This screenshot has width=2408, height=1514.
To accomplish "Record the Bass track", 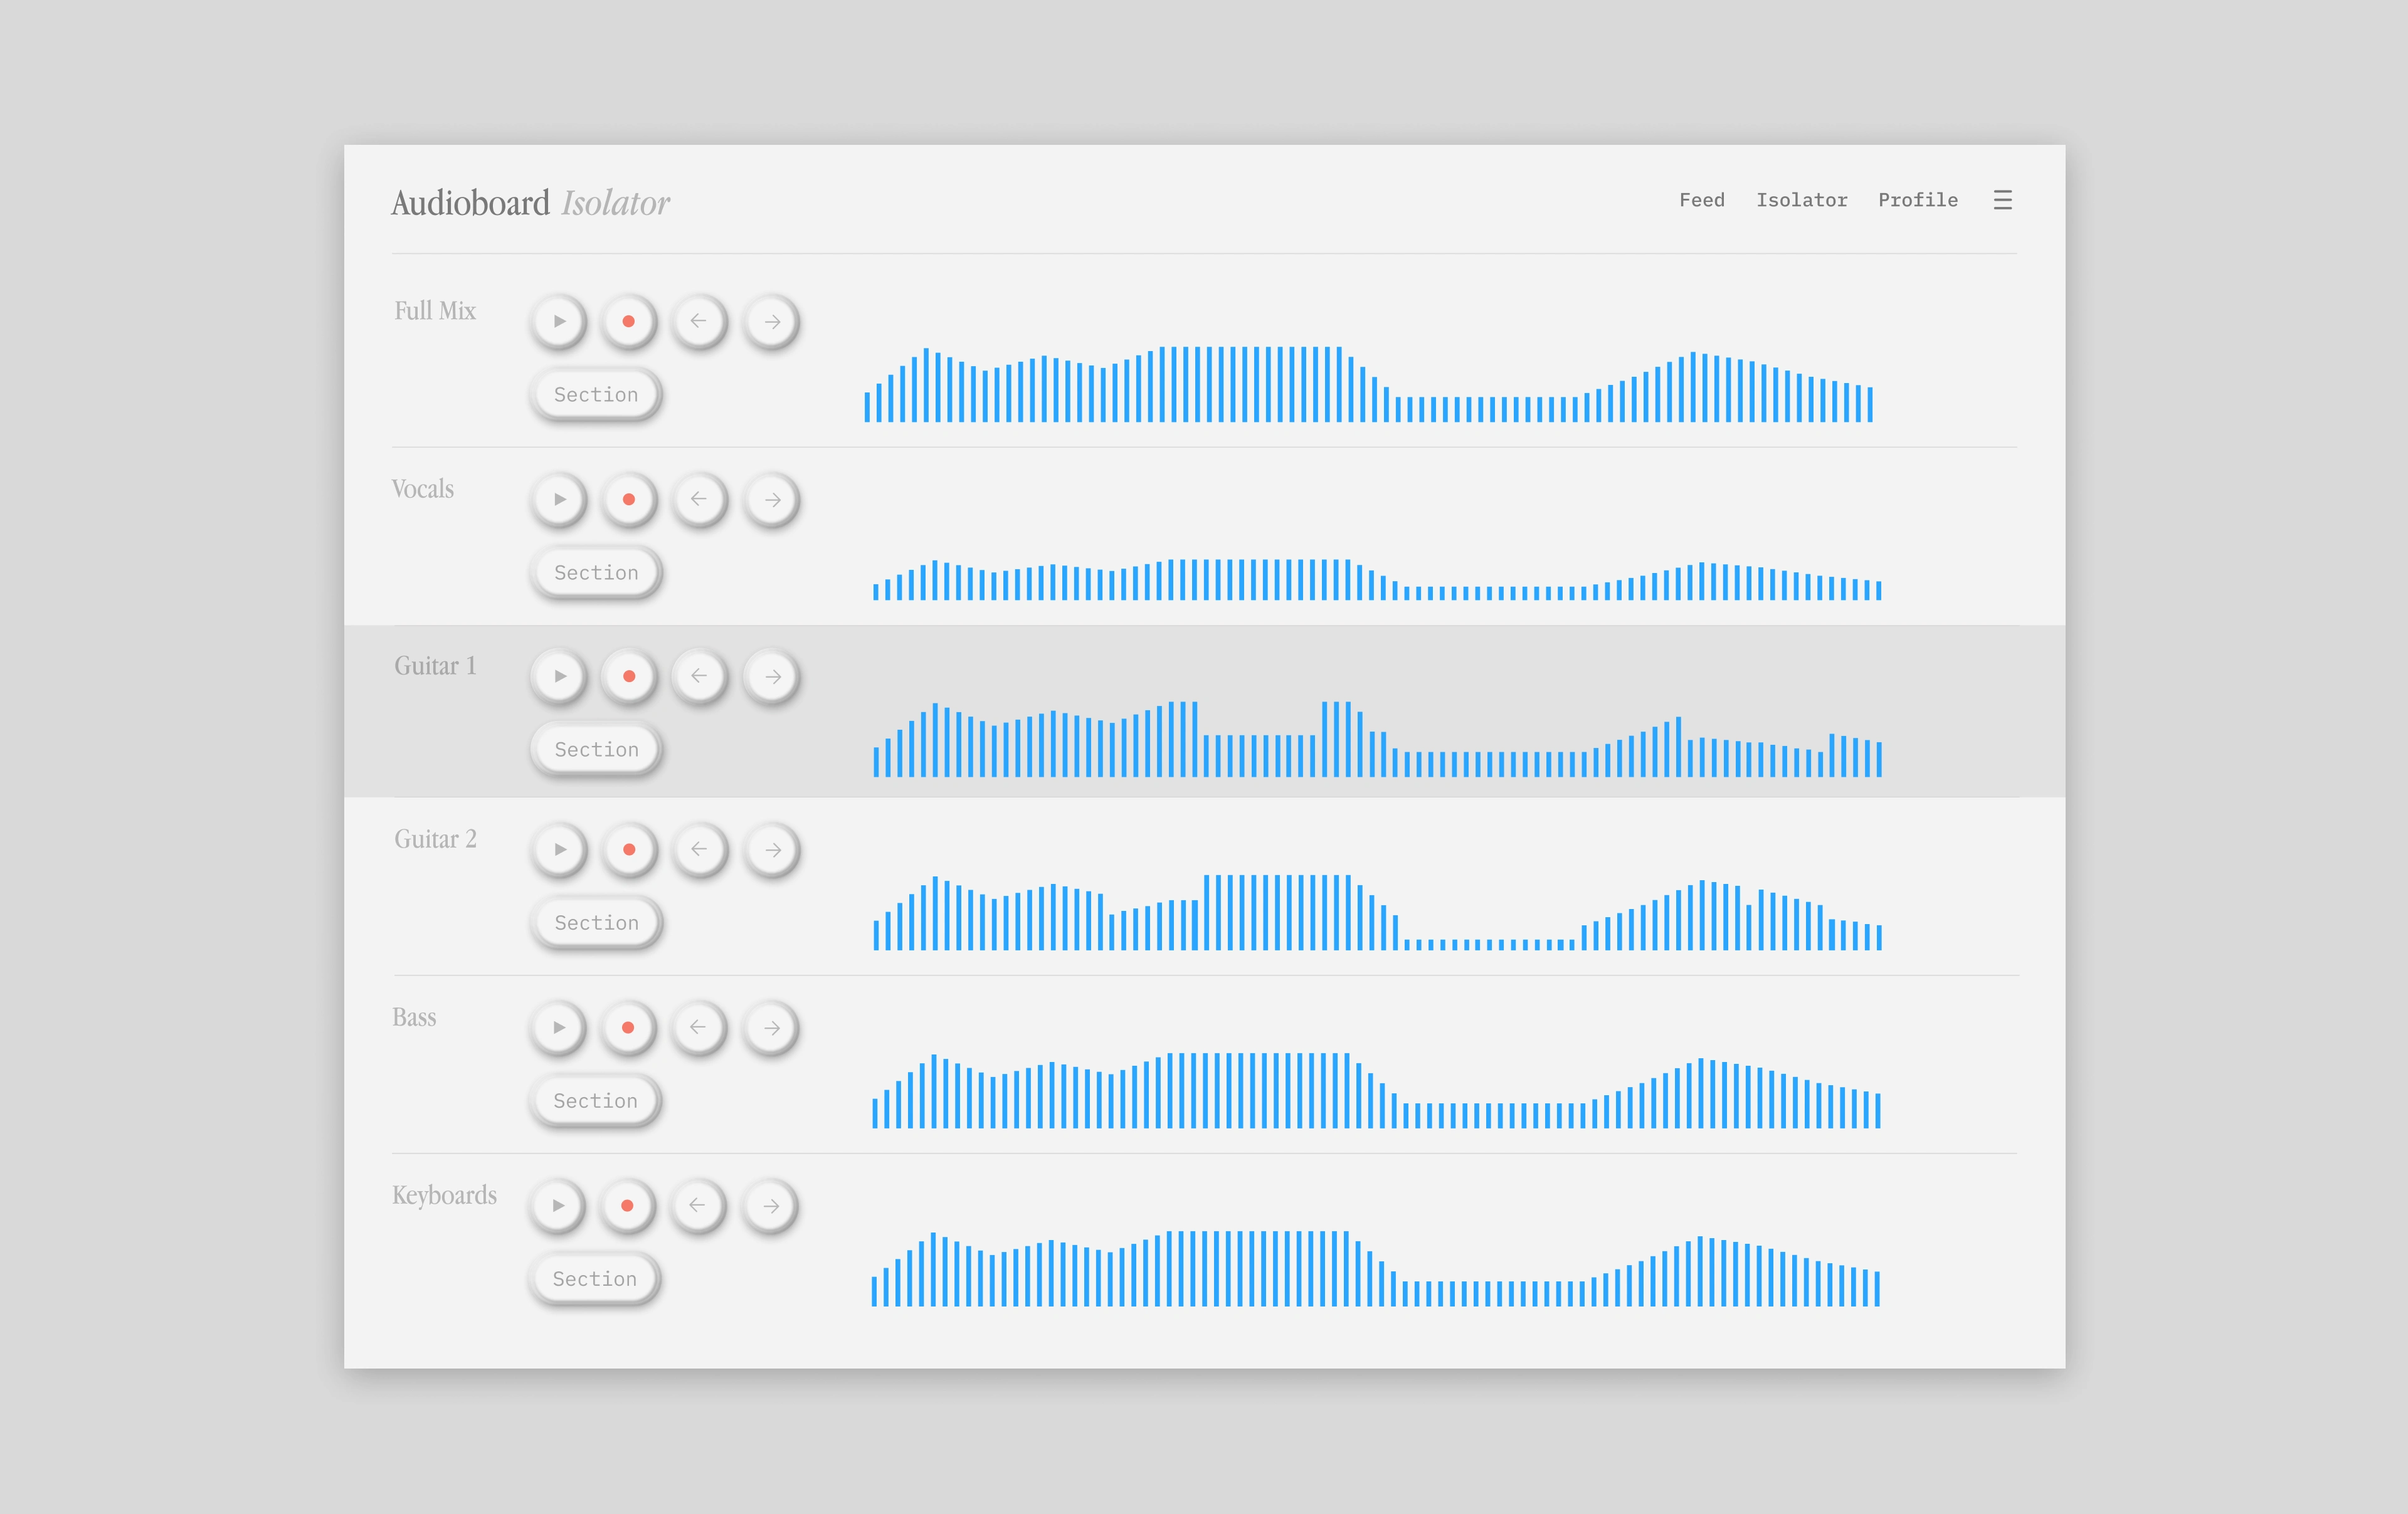I will click(x=628, y=1027).
